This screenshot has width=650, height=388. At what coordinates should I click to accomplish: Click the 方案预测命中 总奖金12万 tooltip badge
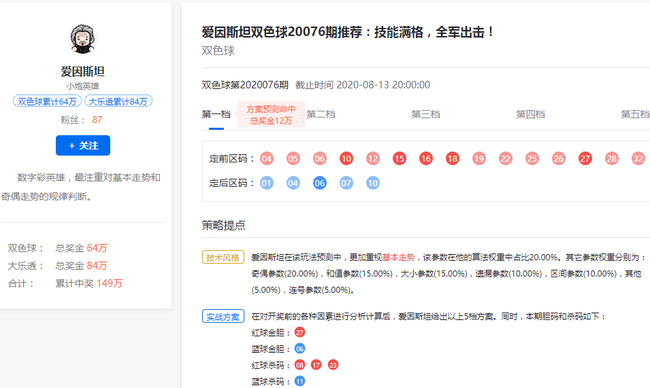[271, 114]
